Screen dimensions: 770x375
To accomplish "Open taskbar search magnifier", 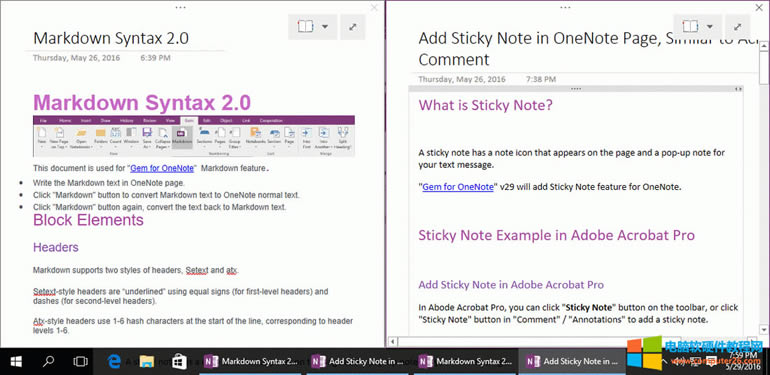I will 48,361.
